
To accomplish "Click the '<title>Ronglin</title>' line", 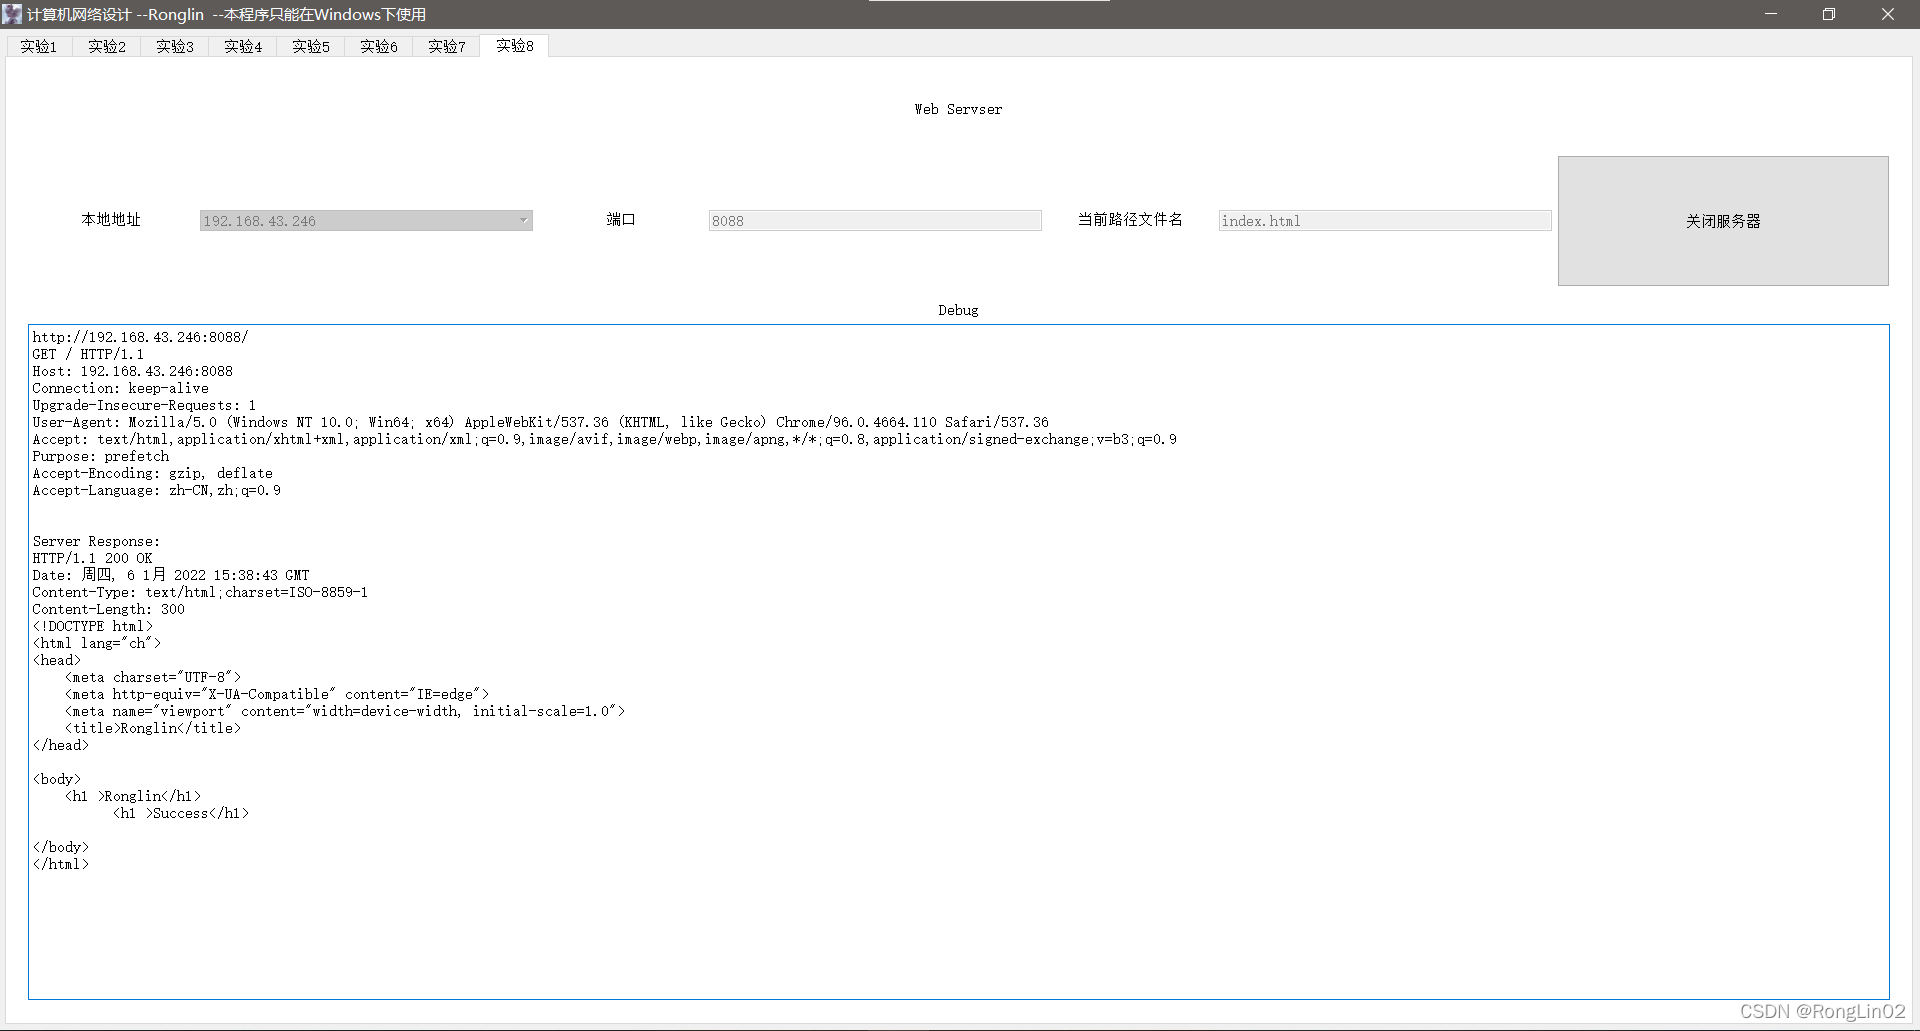I will pyautogui.click(x=153, y=728).
